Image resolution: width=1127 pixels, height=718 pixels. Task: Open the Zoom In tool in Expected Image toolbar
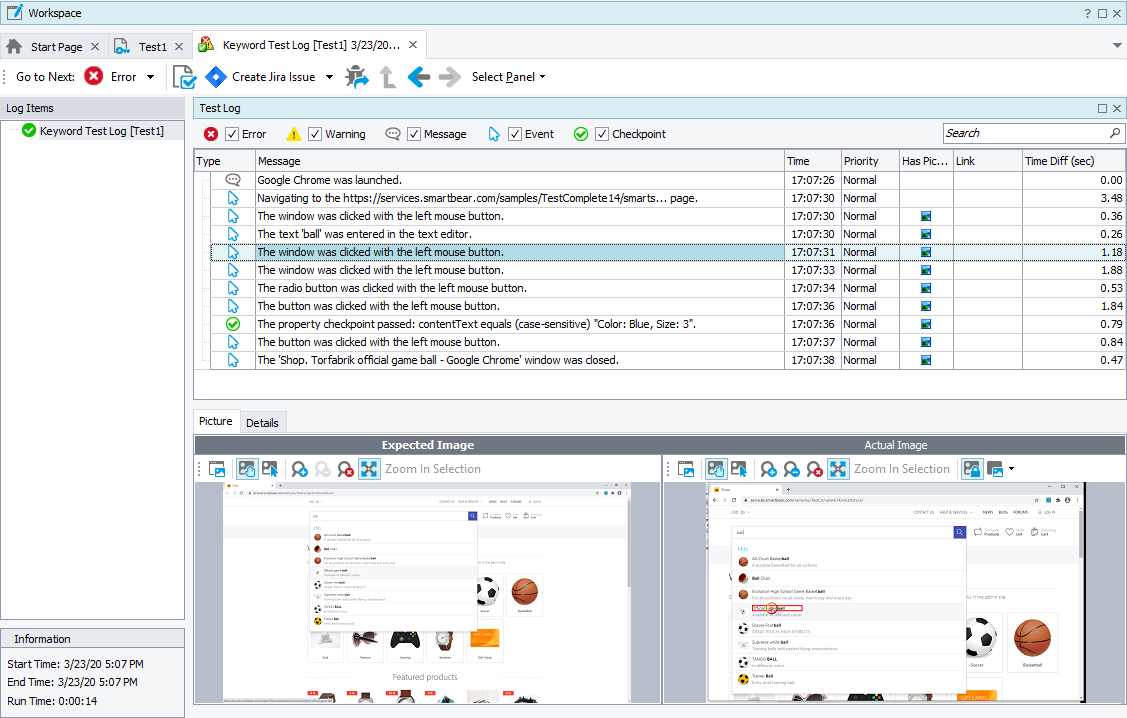tap(298, 468)
